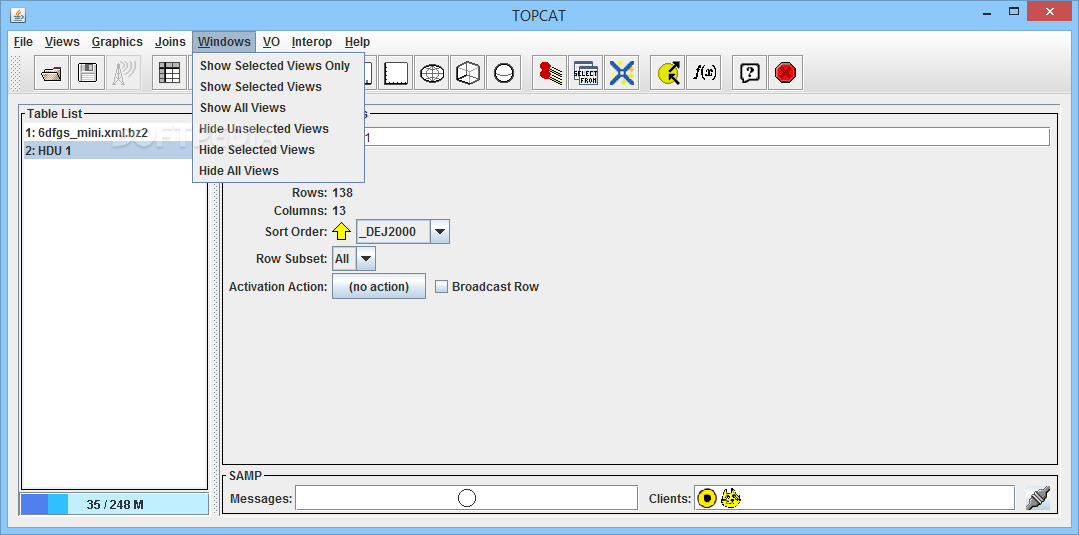Click the (no action) activation button

tap(379, 286)
